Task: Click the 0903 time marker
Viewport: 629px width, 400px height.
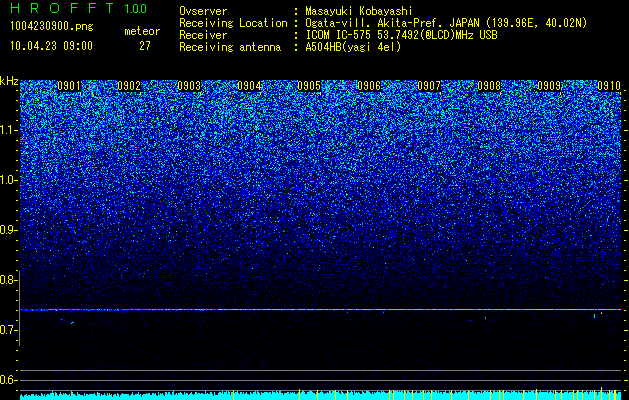Action: [189, 86]
